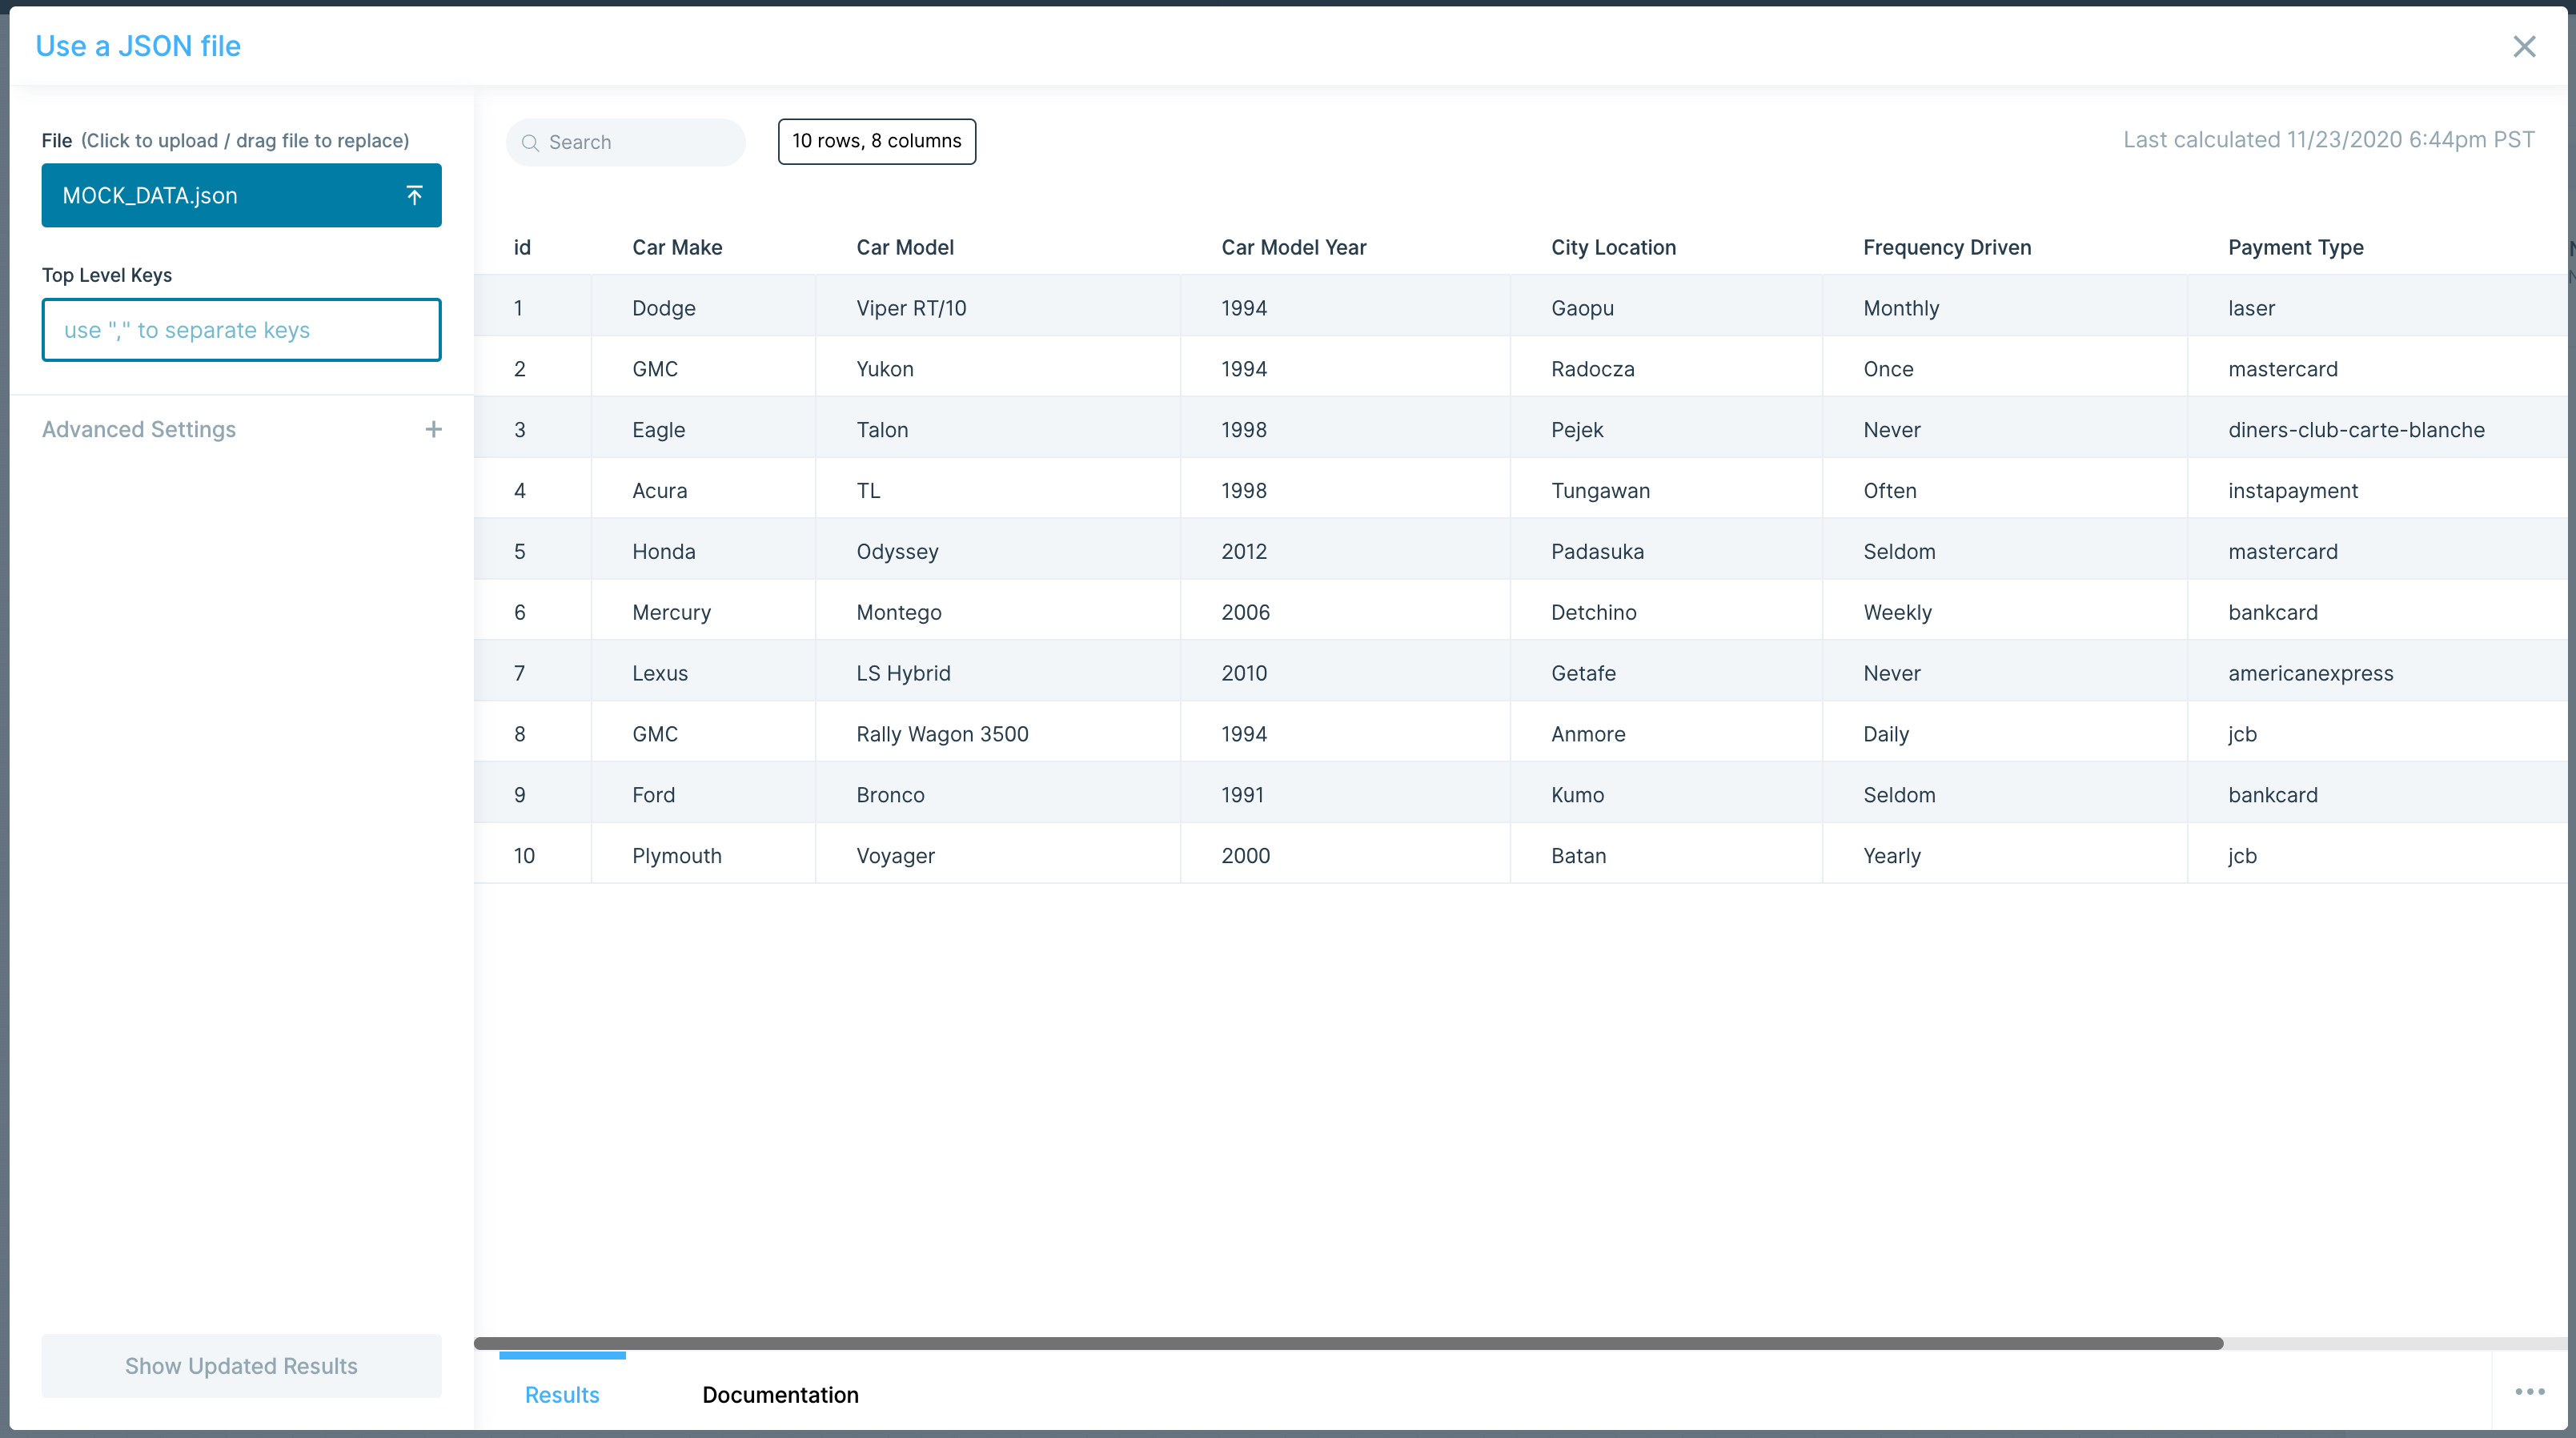
Task: Select the Gaopu city cell
Action: click(1665, 307)
